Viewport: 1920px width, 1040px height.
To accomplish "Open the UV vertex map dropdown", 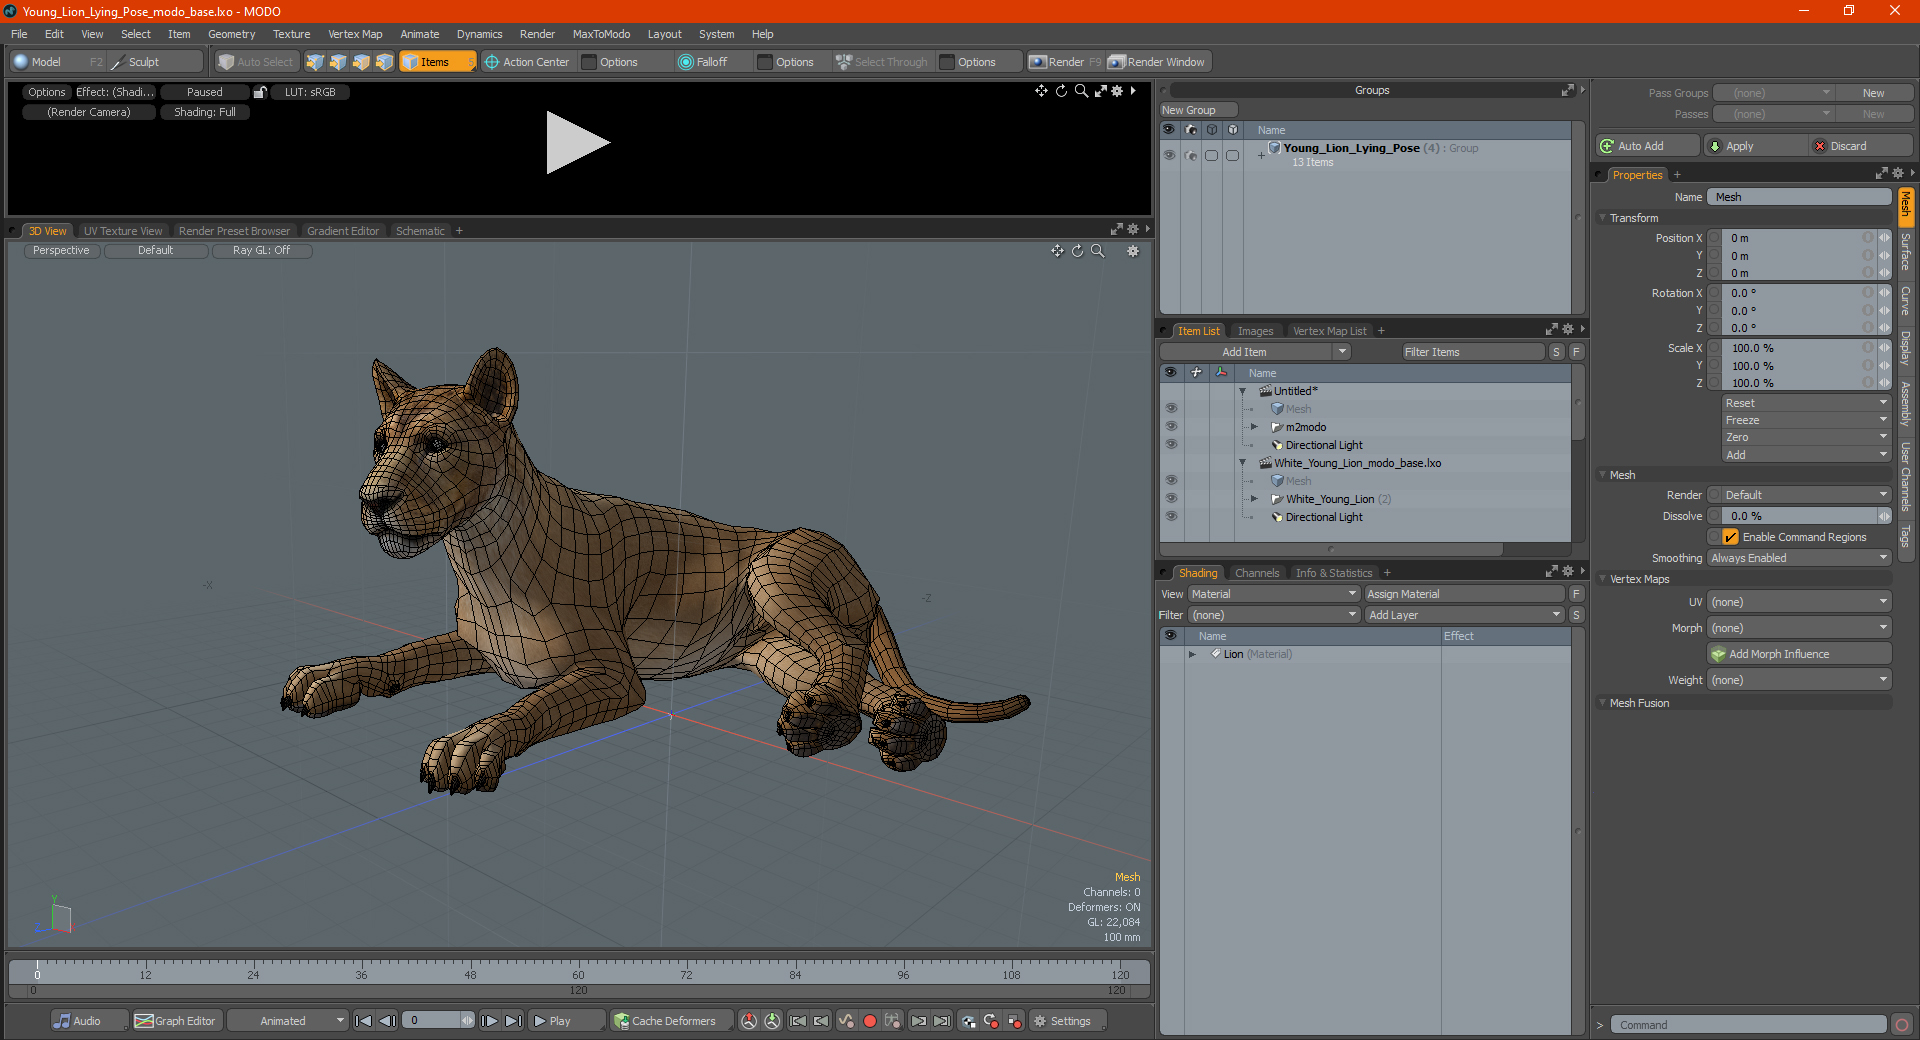I will pyautogui.click(x=1799, y=602).
